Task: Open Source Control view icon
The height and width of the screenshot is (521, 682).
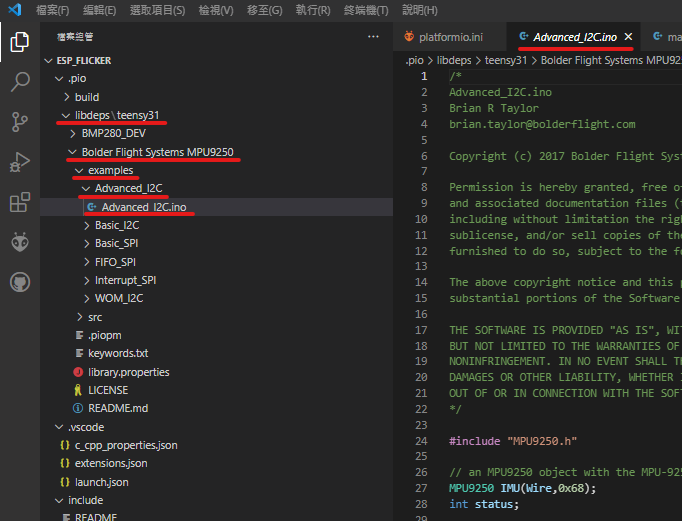Action: (x=20, y=122)
